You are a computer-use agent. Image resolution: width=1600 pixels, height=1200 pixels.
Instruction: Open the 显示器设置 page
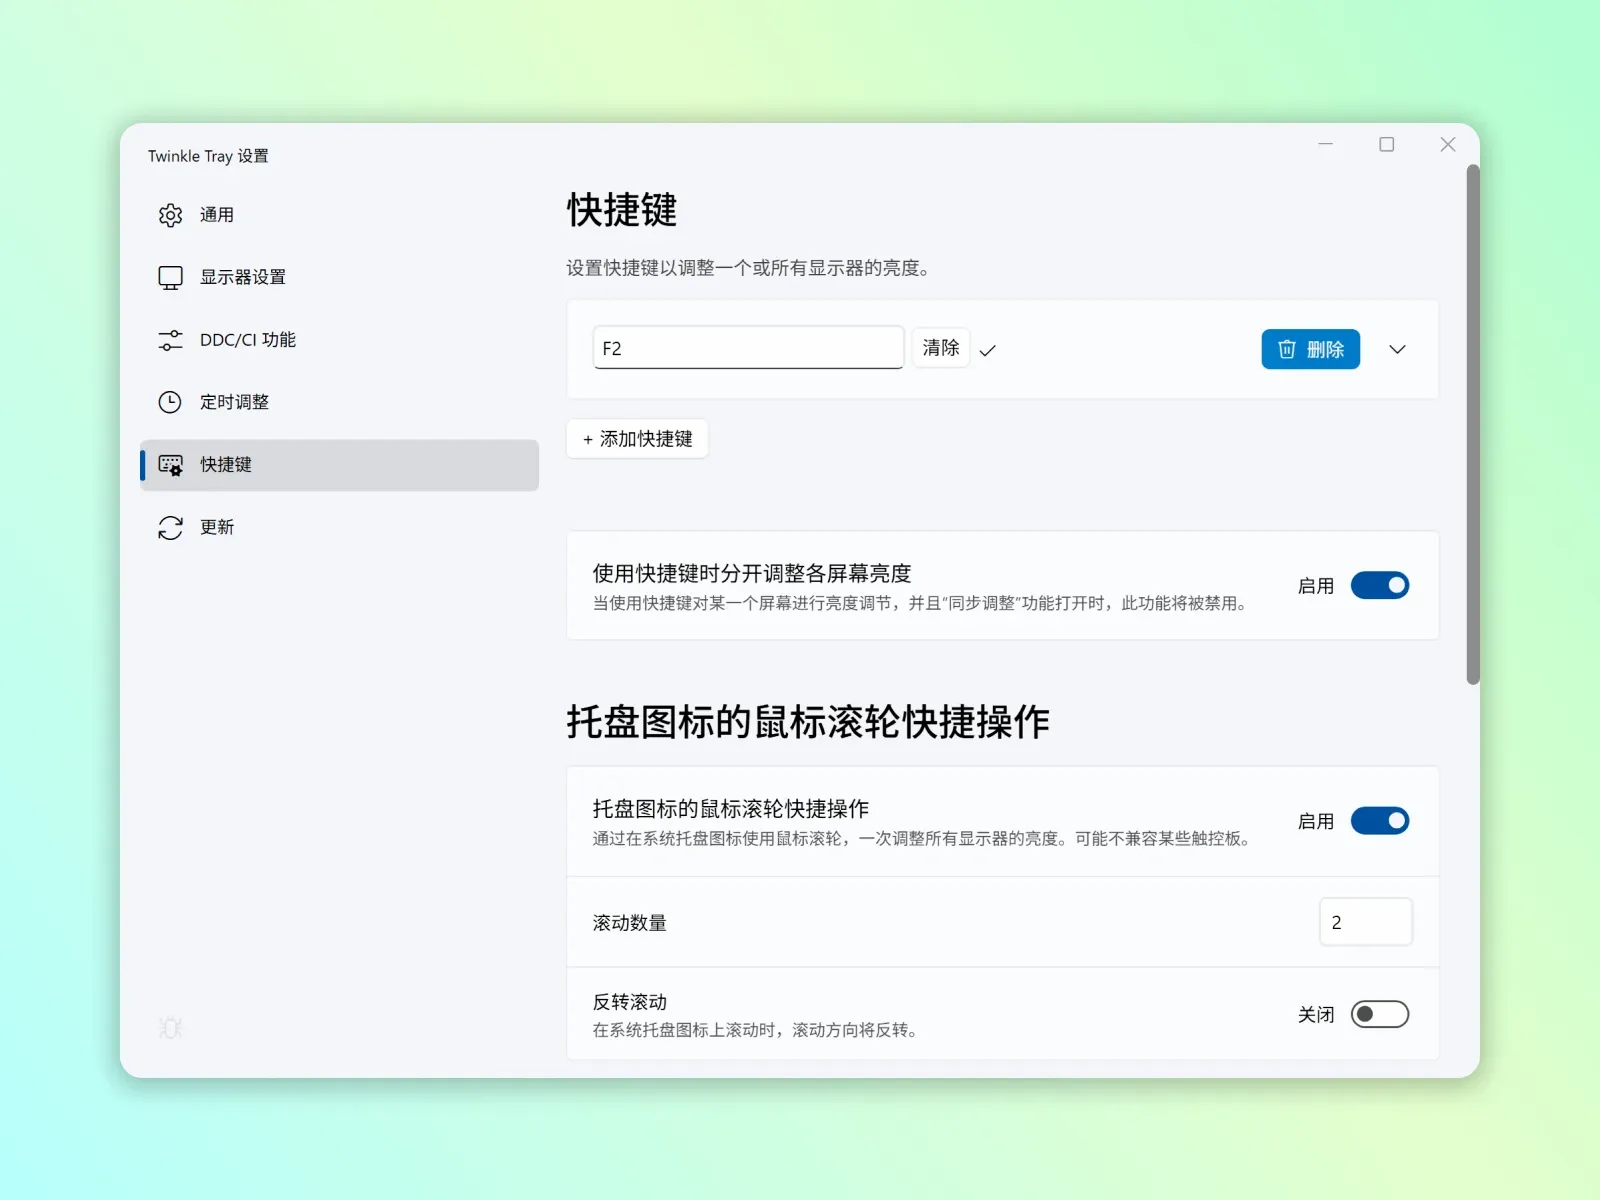tap(340, 277)
